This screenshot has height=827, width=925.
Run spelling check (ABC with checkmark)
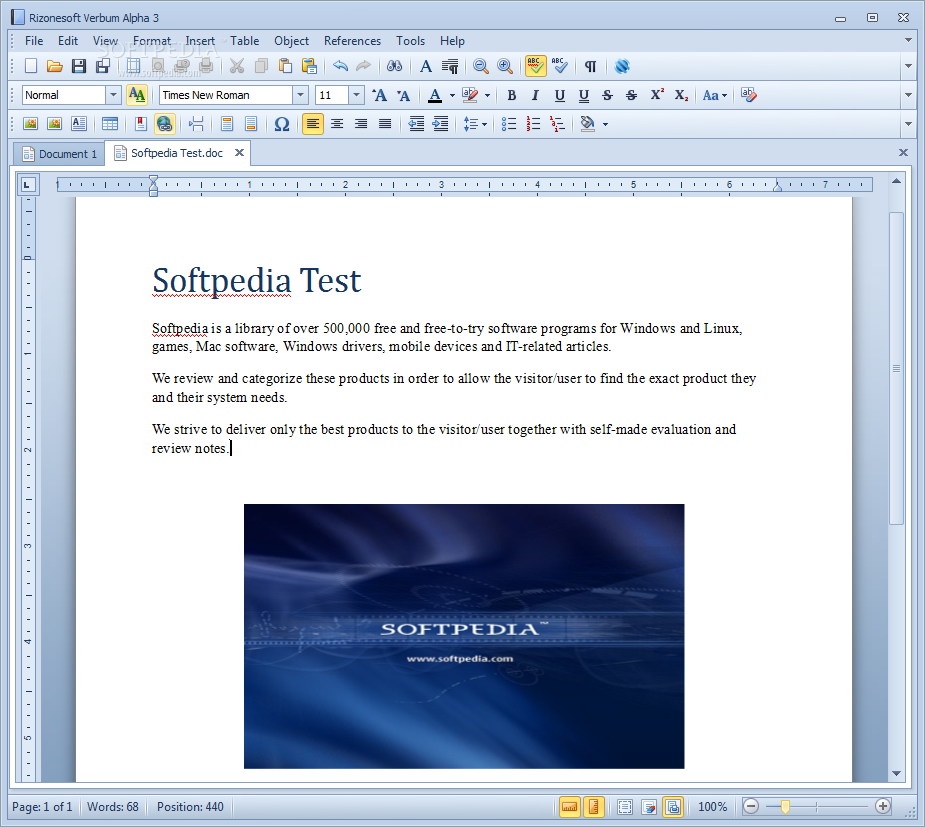tap(560, 66)
